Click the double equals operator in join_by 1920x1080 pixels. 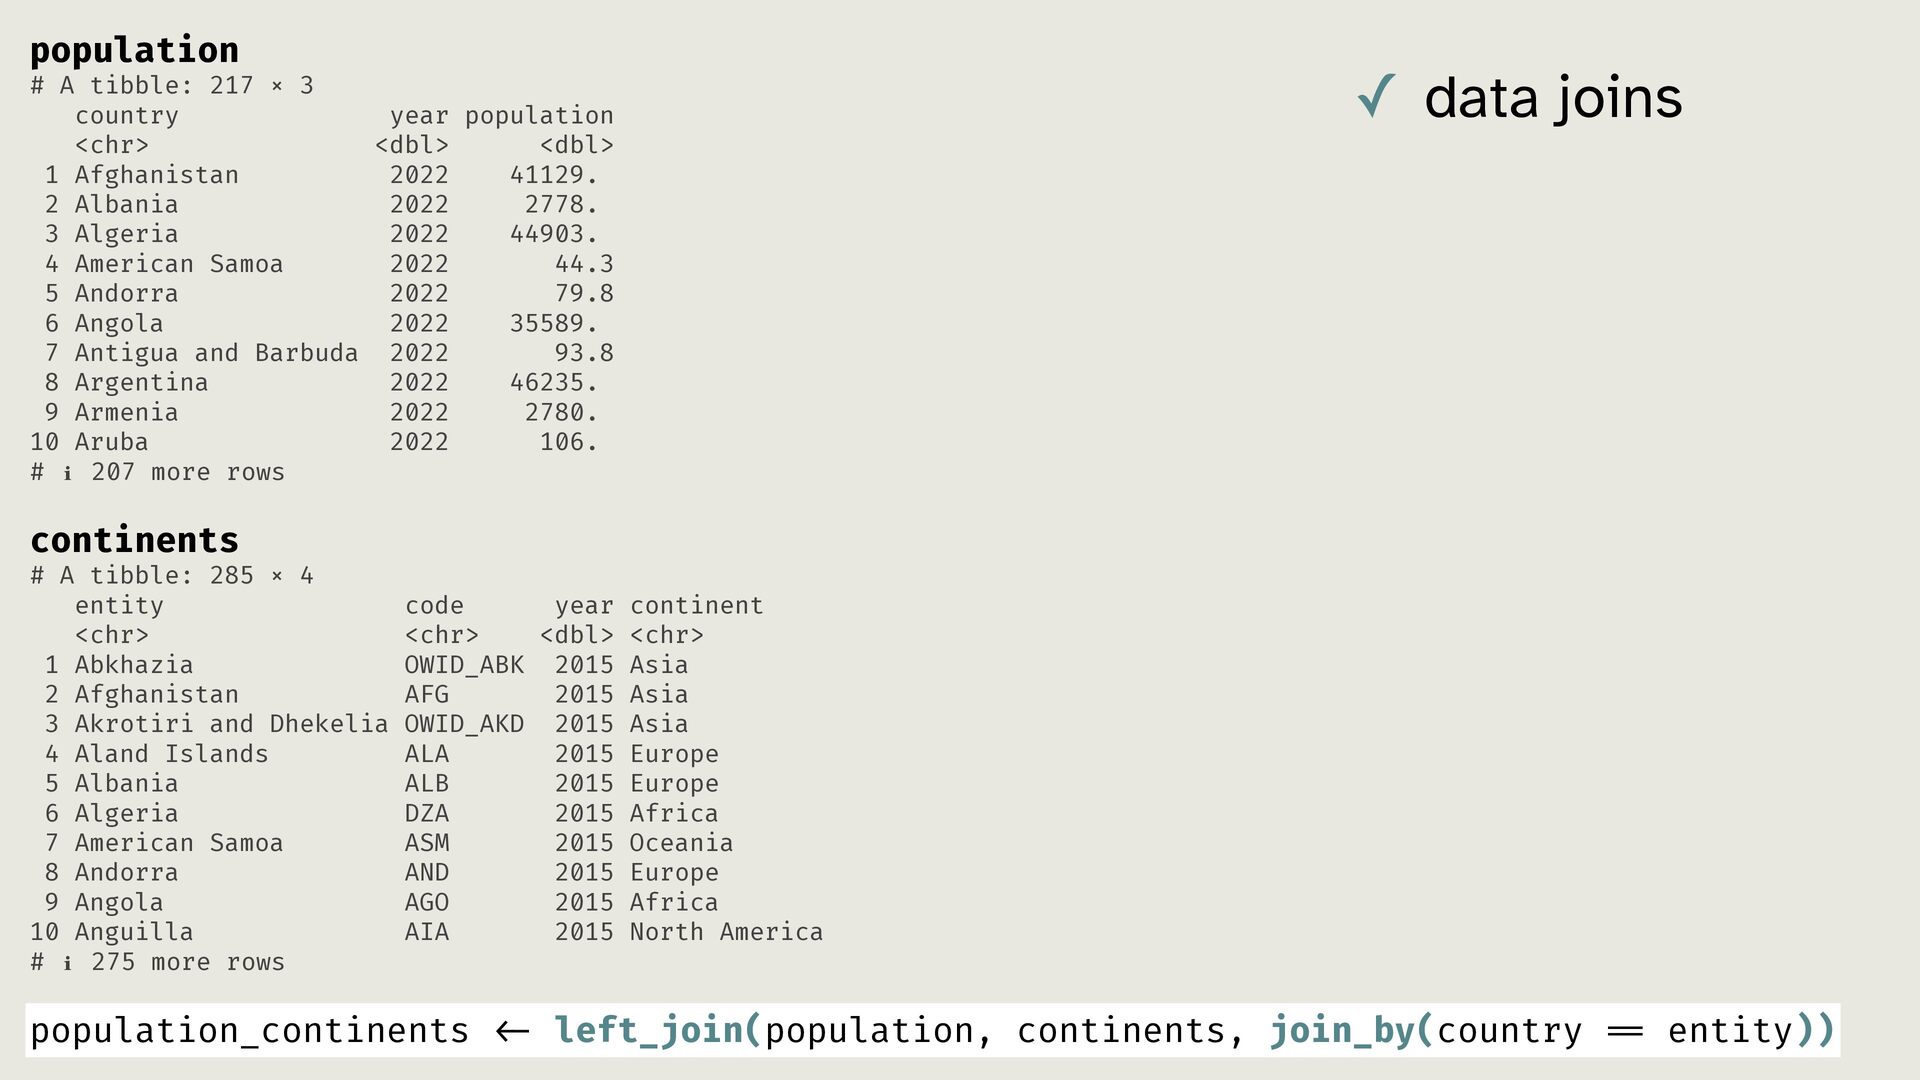click(1624, 1031)
